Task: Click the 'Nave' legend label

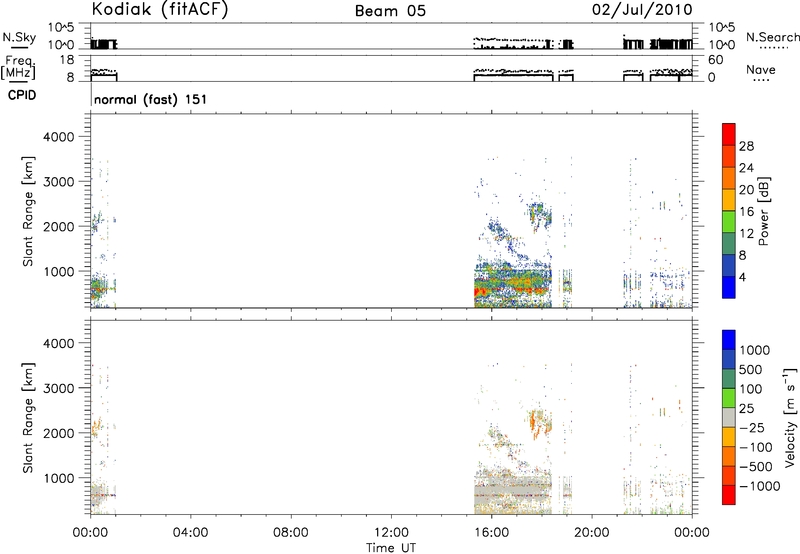Action: (x=761, y=69)
